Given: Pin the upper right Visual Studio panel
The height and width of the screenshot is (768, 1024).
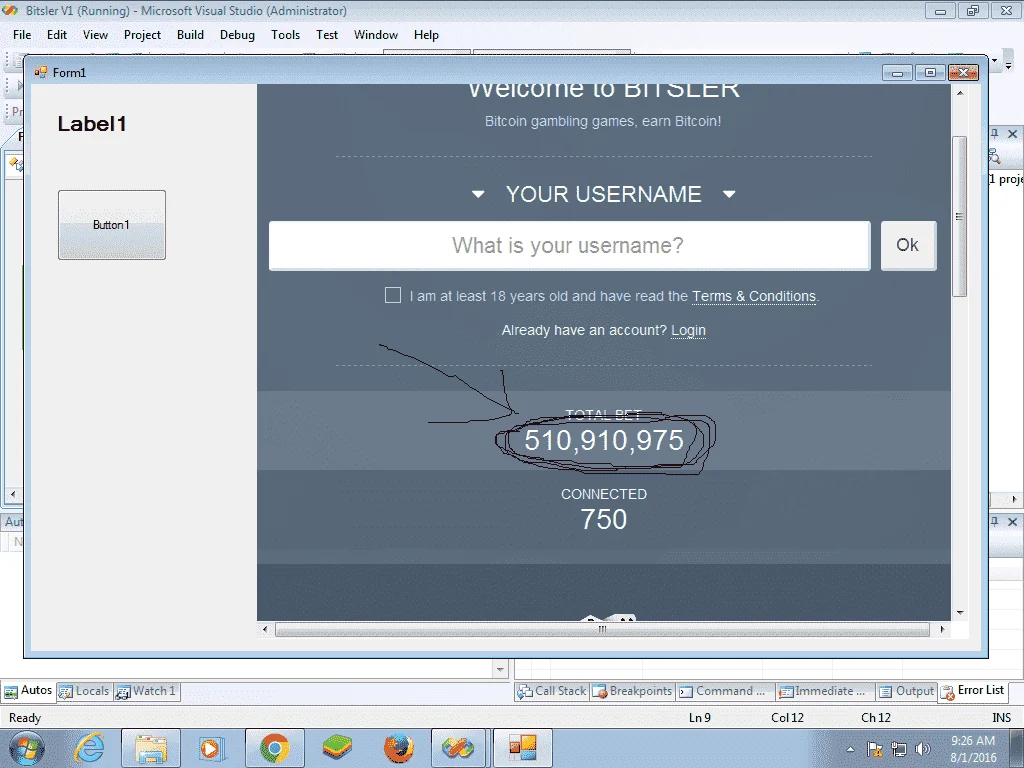Looking at the screenshot, I should (995, 134).
